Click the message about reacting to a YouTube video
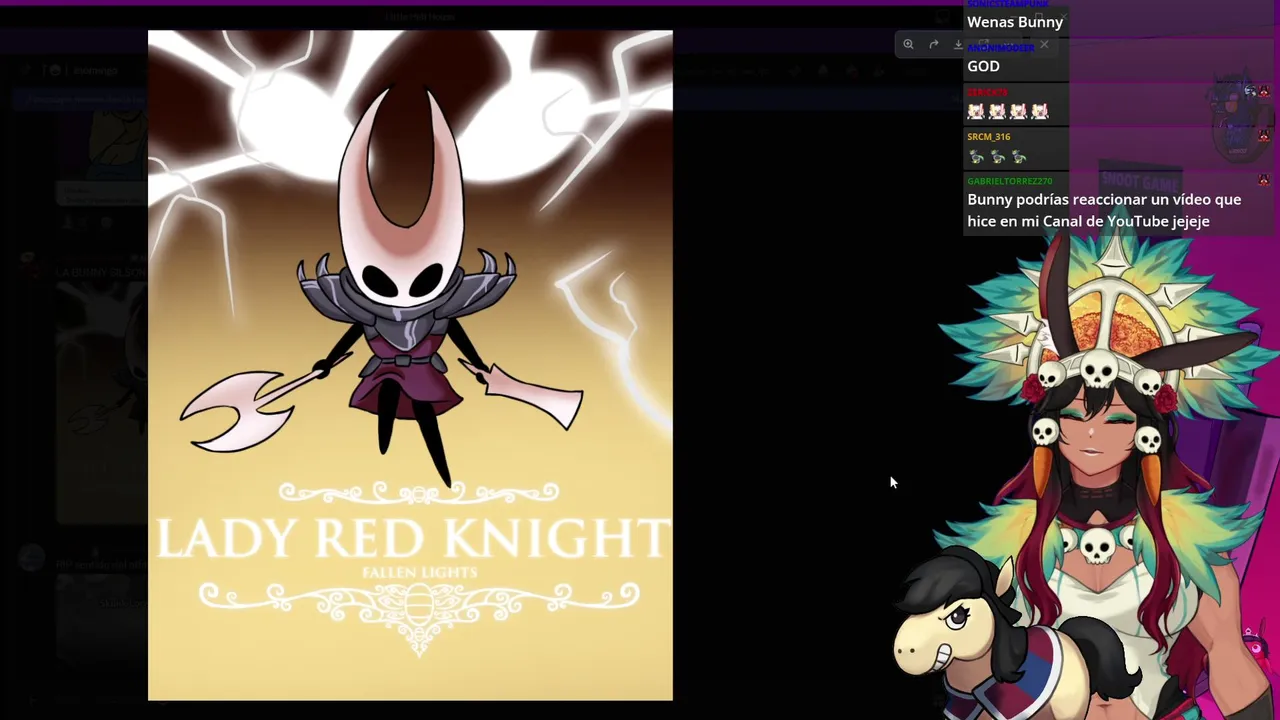Viewport: 1280px width, 720px height. tap(1104, 210)
